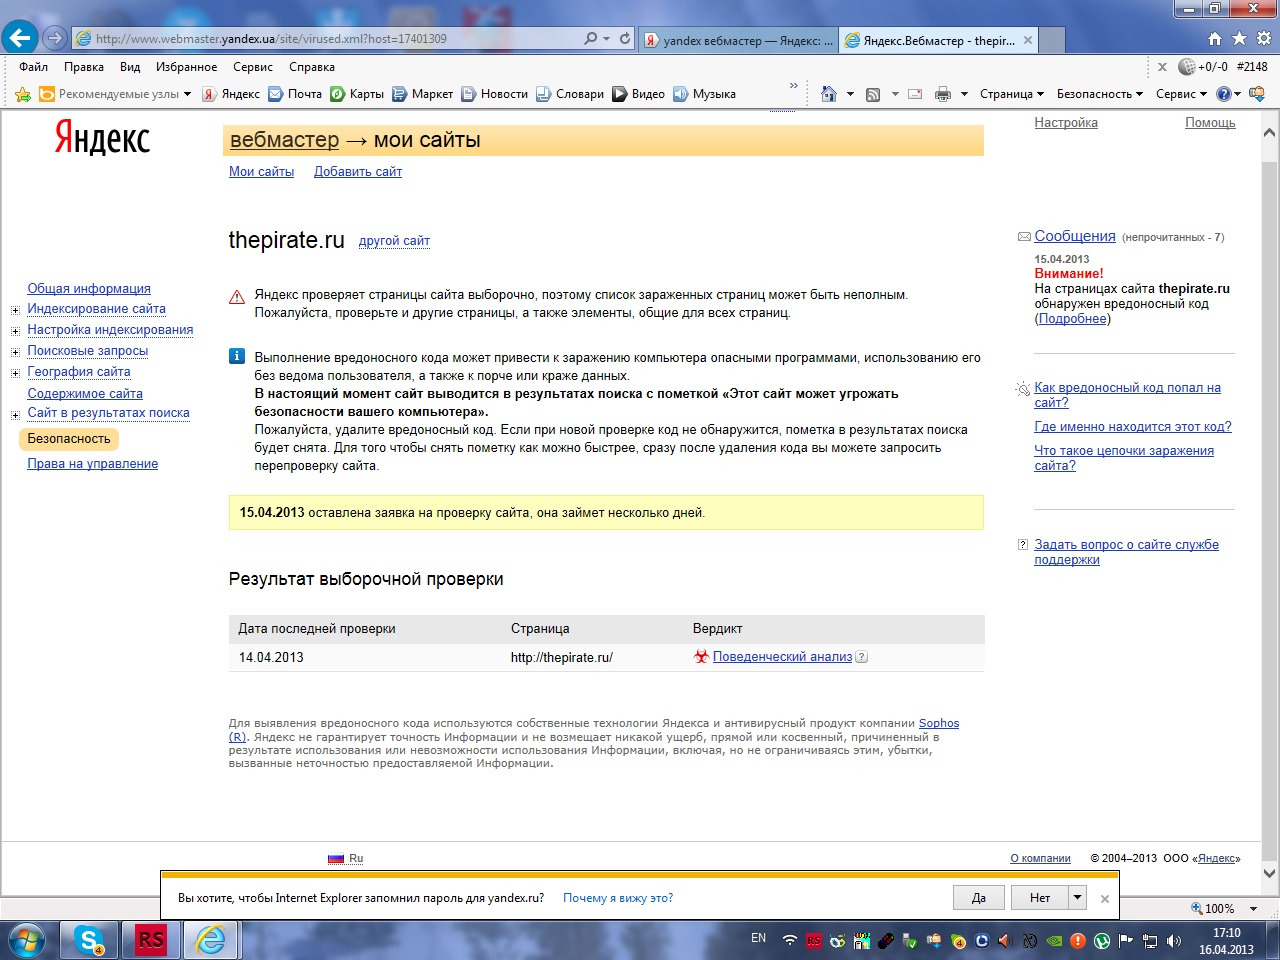Open Skype from the taskbar
The width and height of the screenshot is (1280, 960).
coord(89,941)
